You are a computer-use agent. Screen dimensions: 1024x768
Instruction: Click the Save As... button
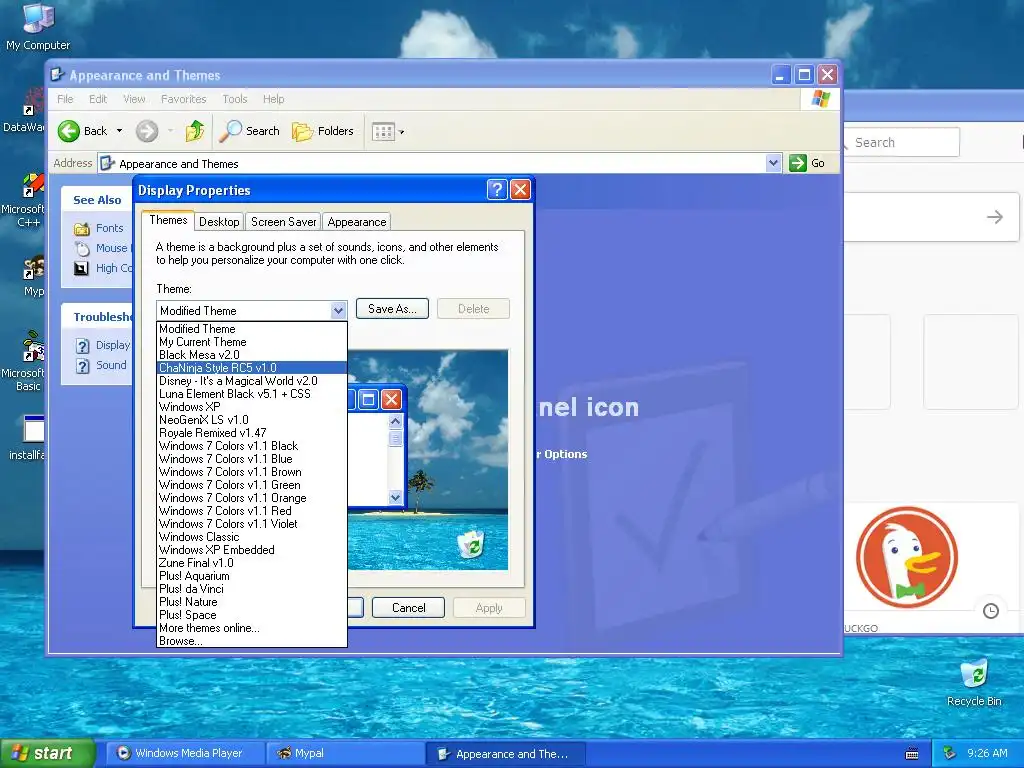(392, 309)
